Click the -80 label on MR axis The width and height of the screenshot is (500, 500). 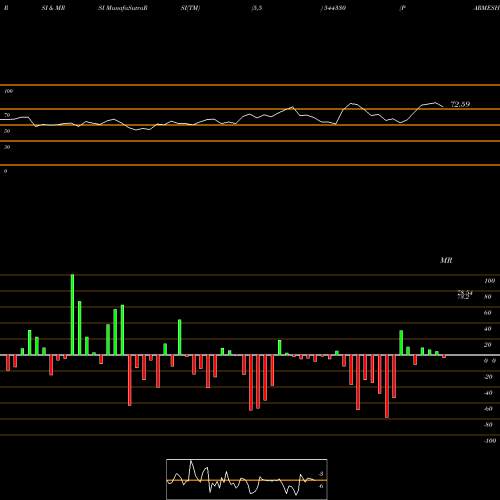[x=488, y=425]
